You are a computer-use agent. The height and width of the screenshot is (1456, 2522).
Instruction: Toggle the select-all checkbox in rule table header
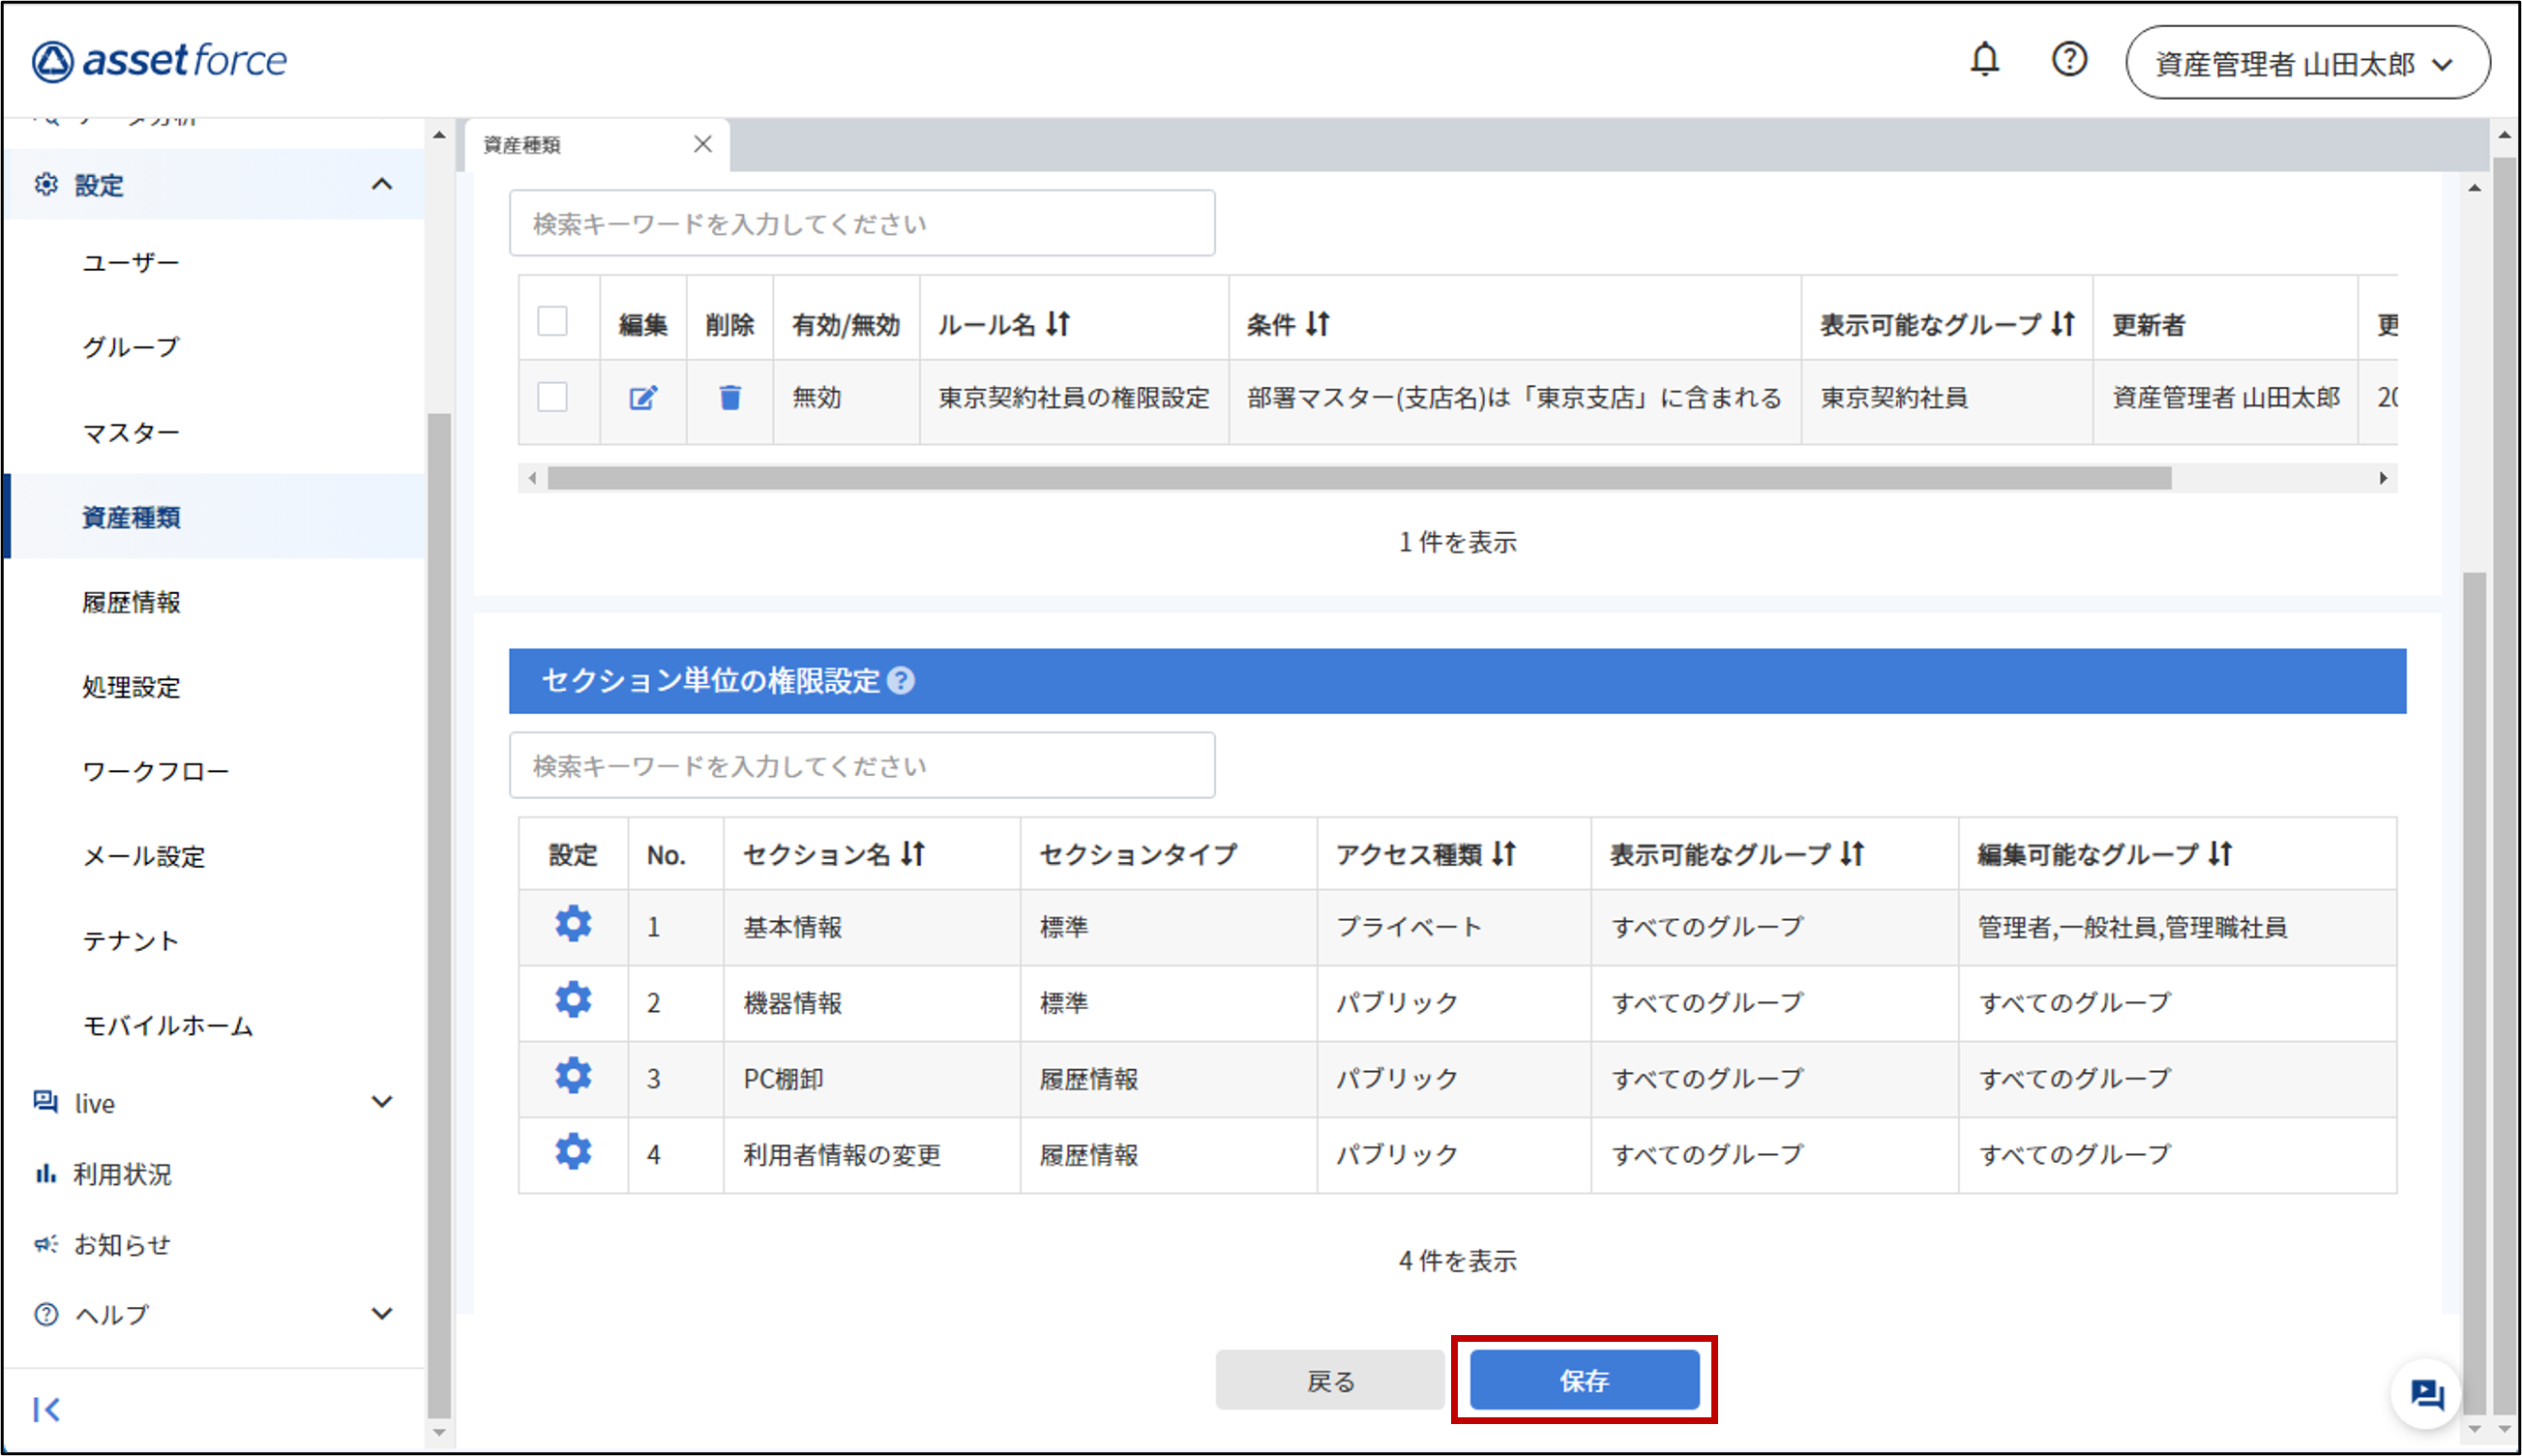[x=552, y=322]
